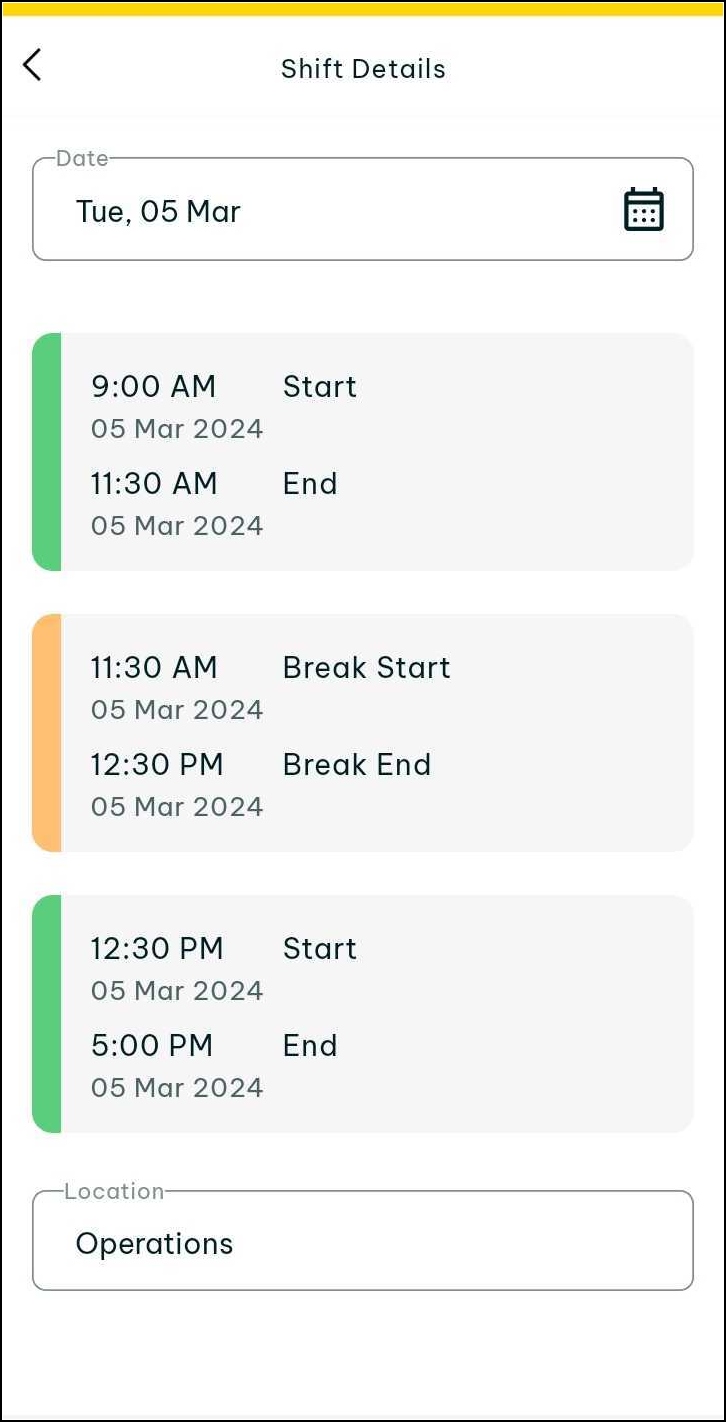The image size is (726, 1422).
Task: Click the Break Start label
Action: point(366,668)
